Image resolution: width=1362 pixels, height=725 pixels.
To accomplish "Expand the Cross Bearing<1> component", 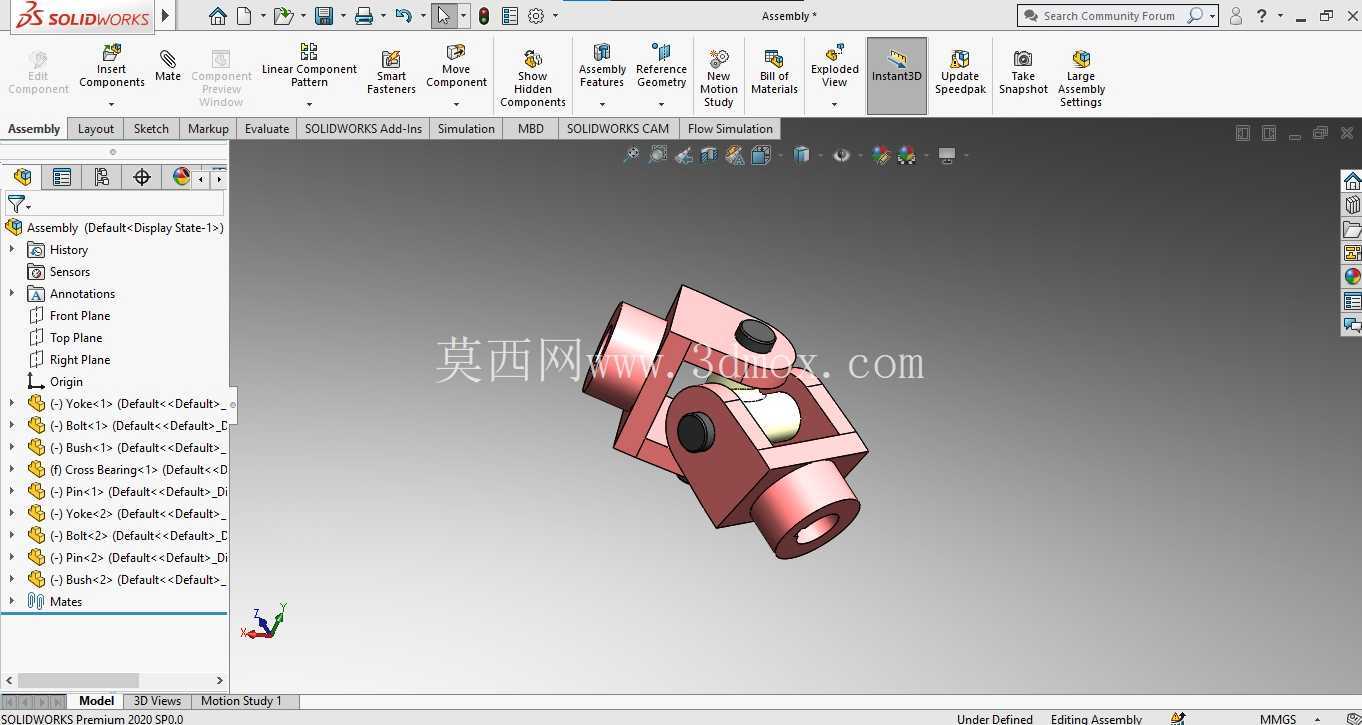I will [12, 469].
